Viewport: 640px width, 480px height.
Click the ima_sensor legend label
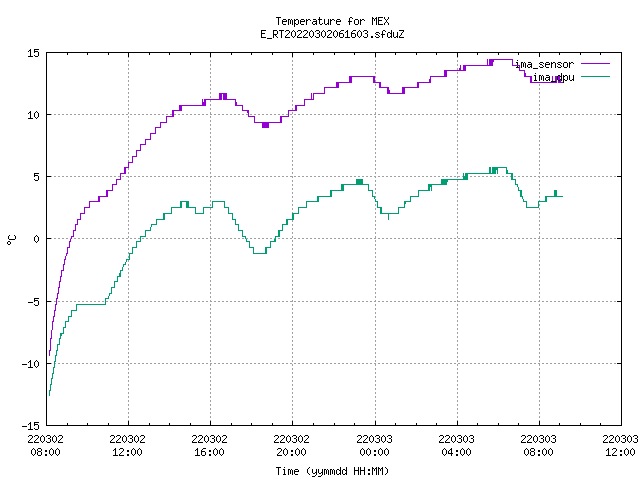(x=544, y=64)
